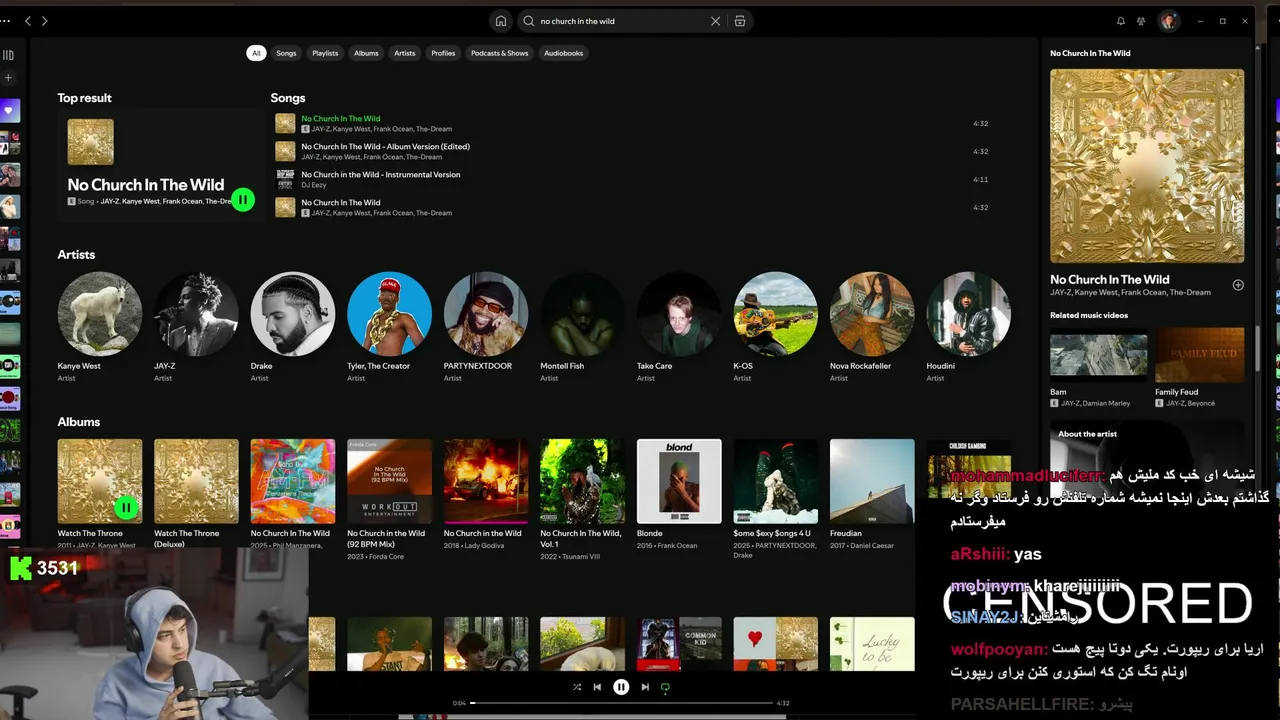Filter results by Albums
The image size is (1280, 720).
366,53
